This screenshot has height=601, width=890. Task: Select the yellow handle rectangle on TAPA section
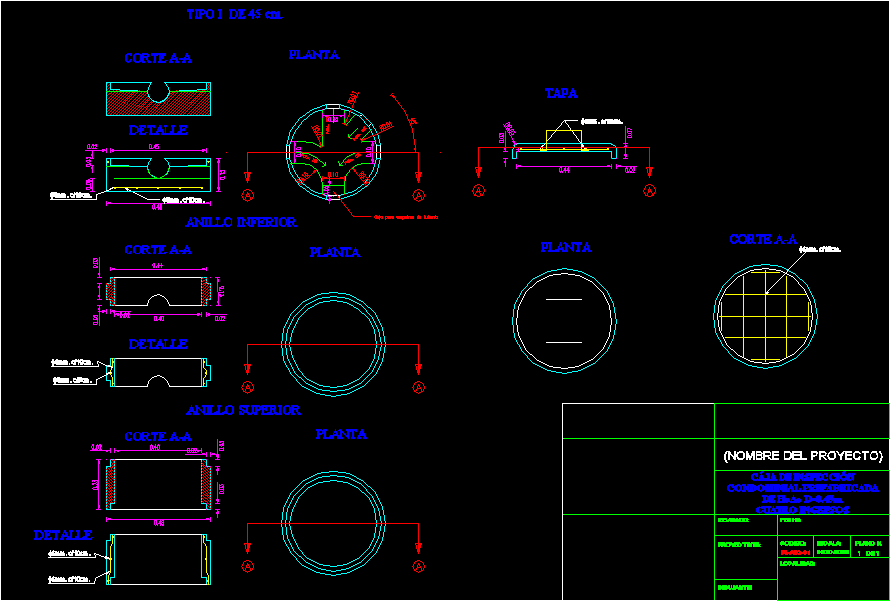coord(564,140)
